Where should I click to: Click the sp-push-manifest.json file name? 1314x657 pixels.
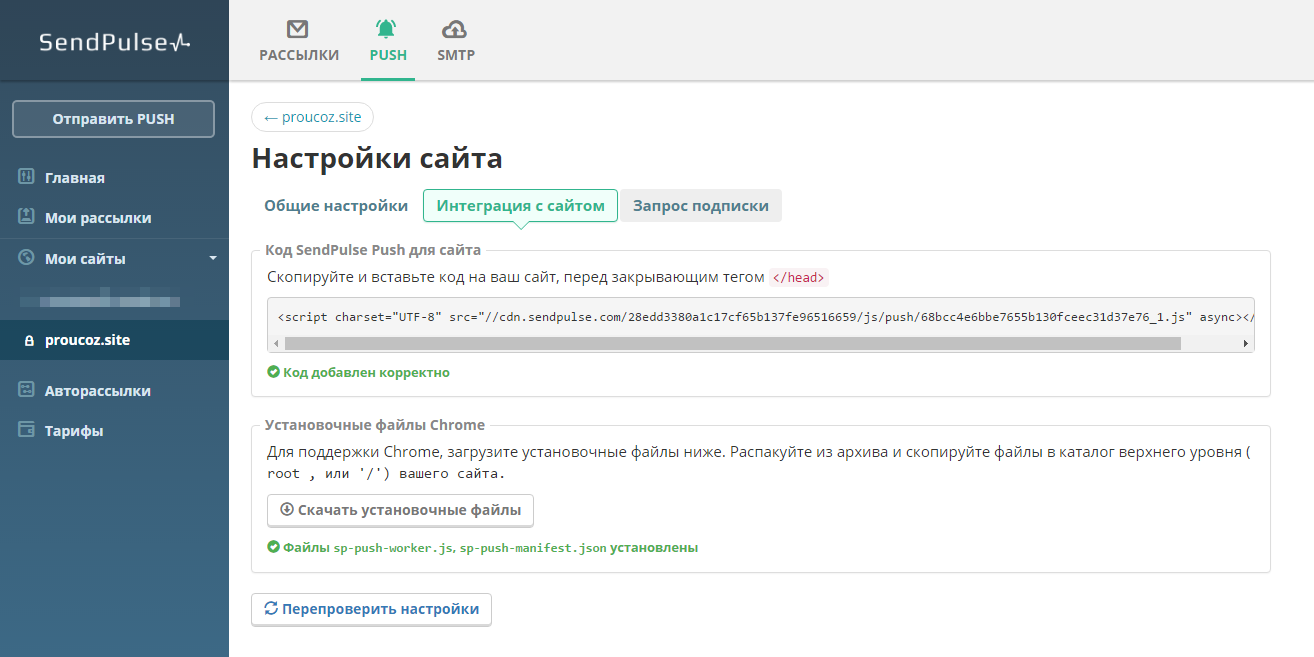533,548
